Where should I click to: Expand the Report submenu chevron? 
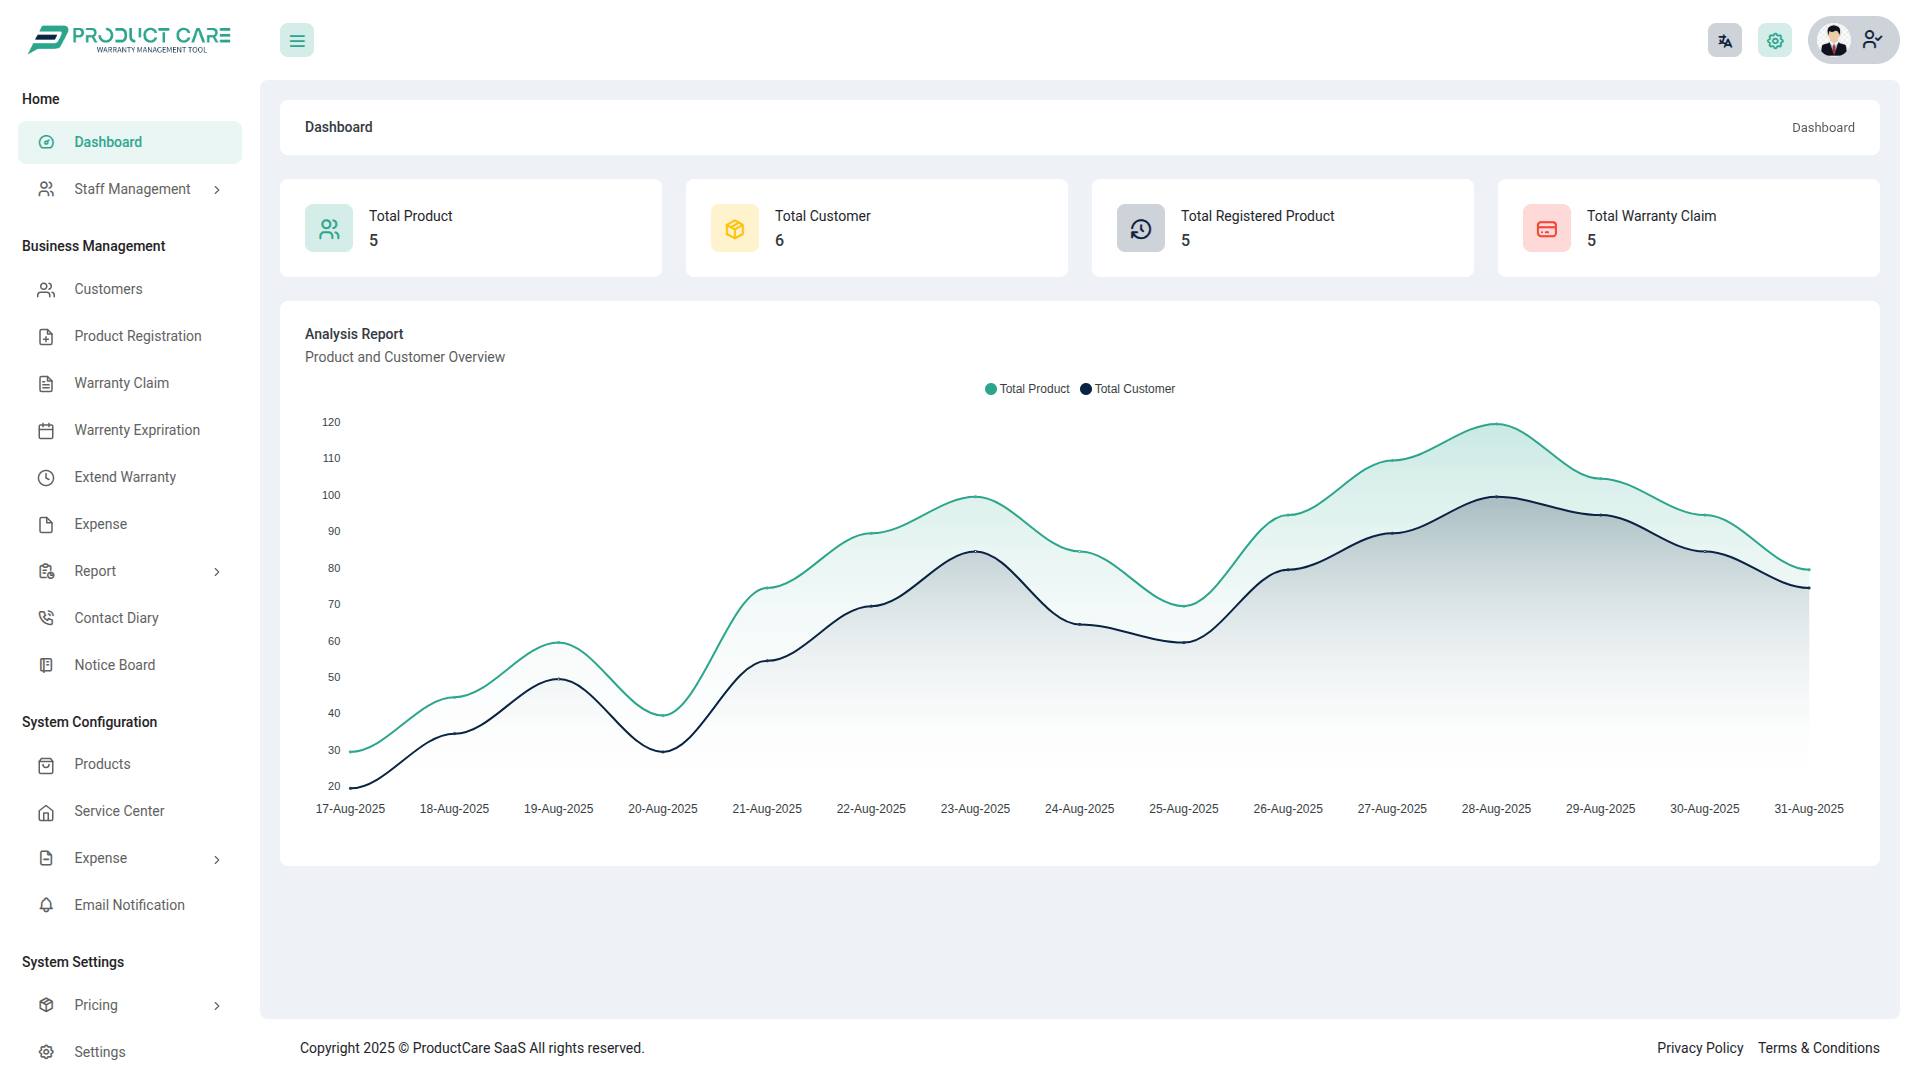217,572
